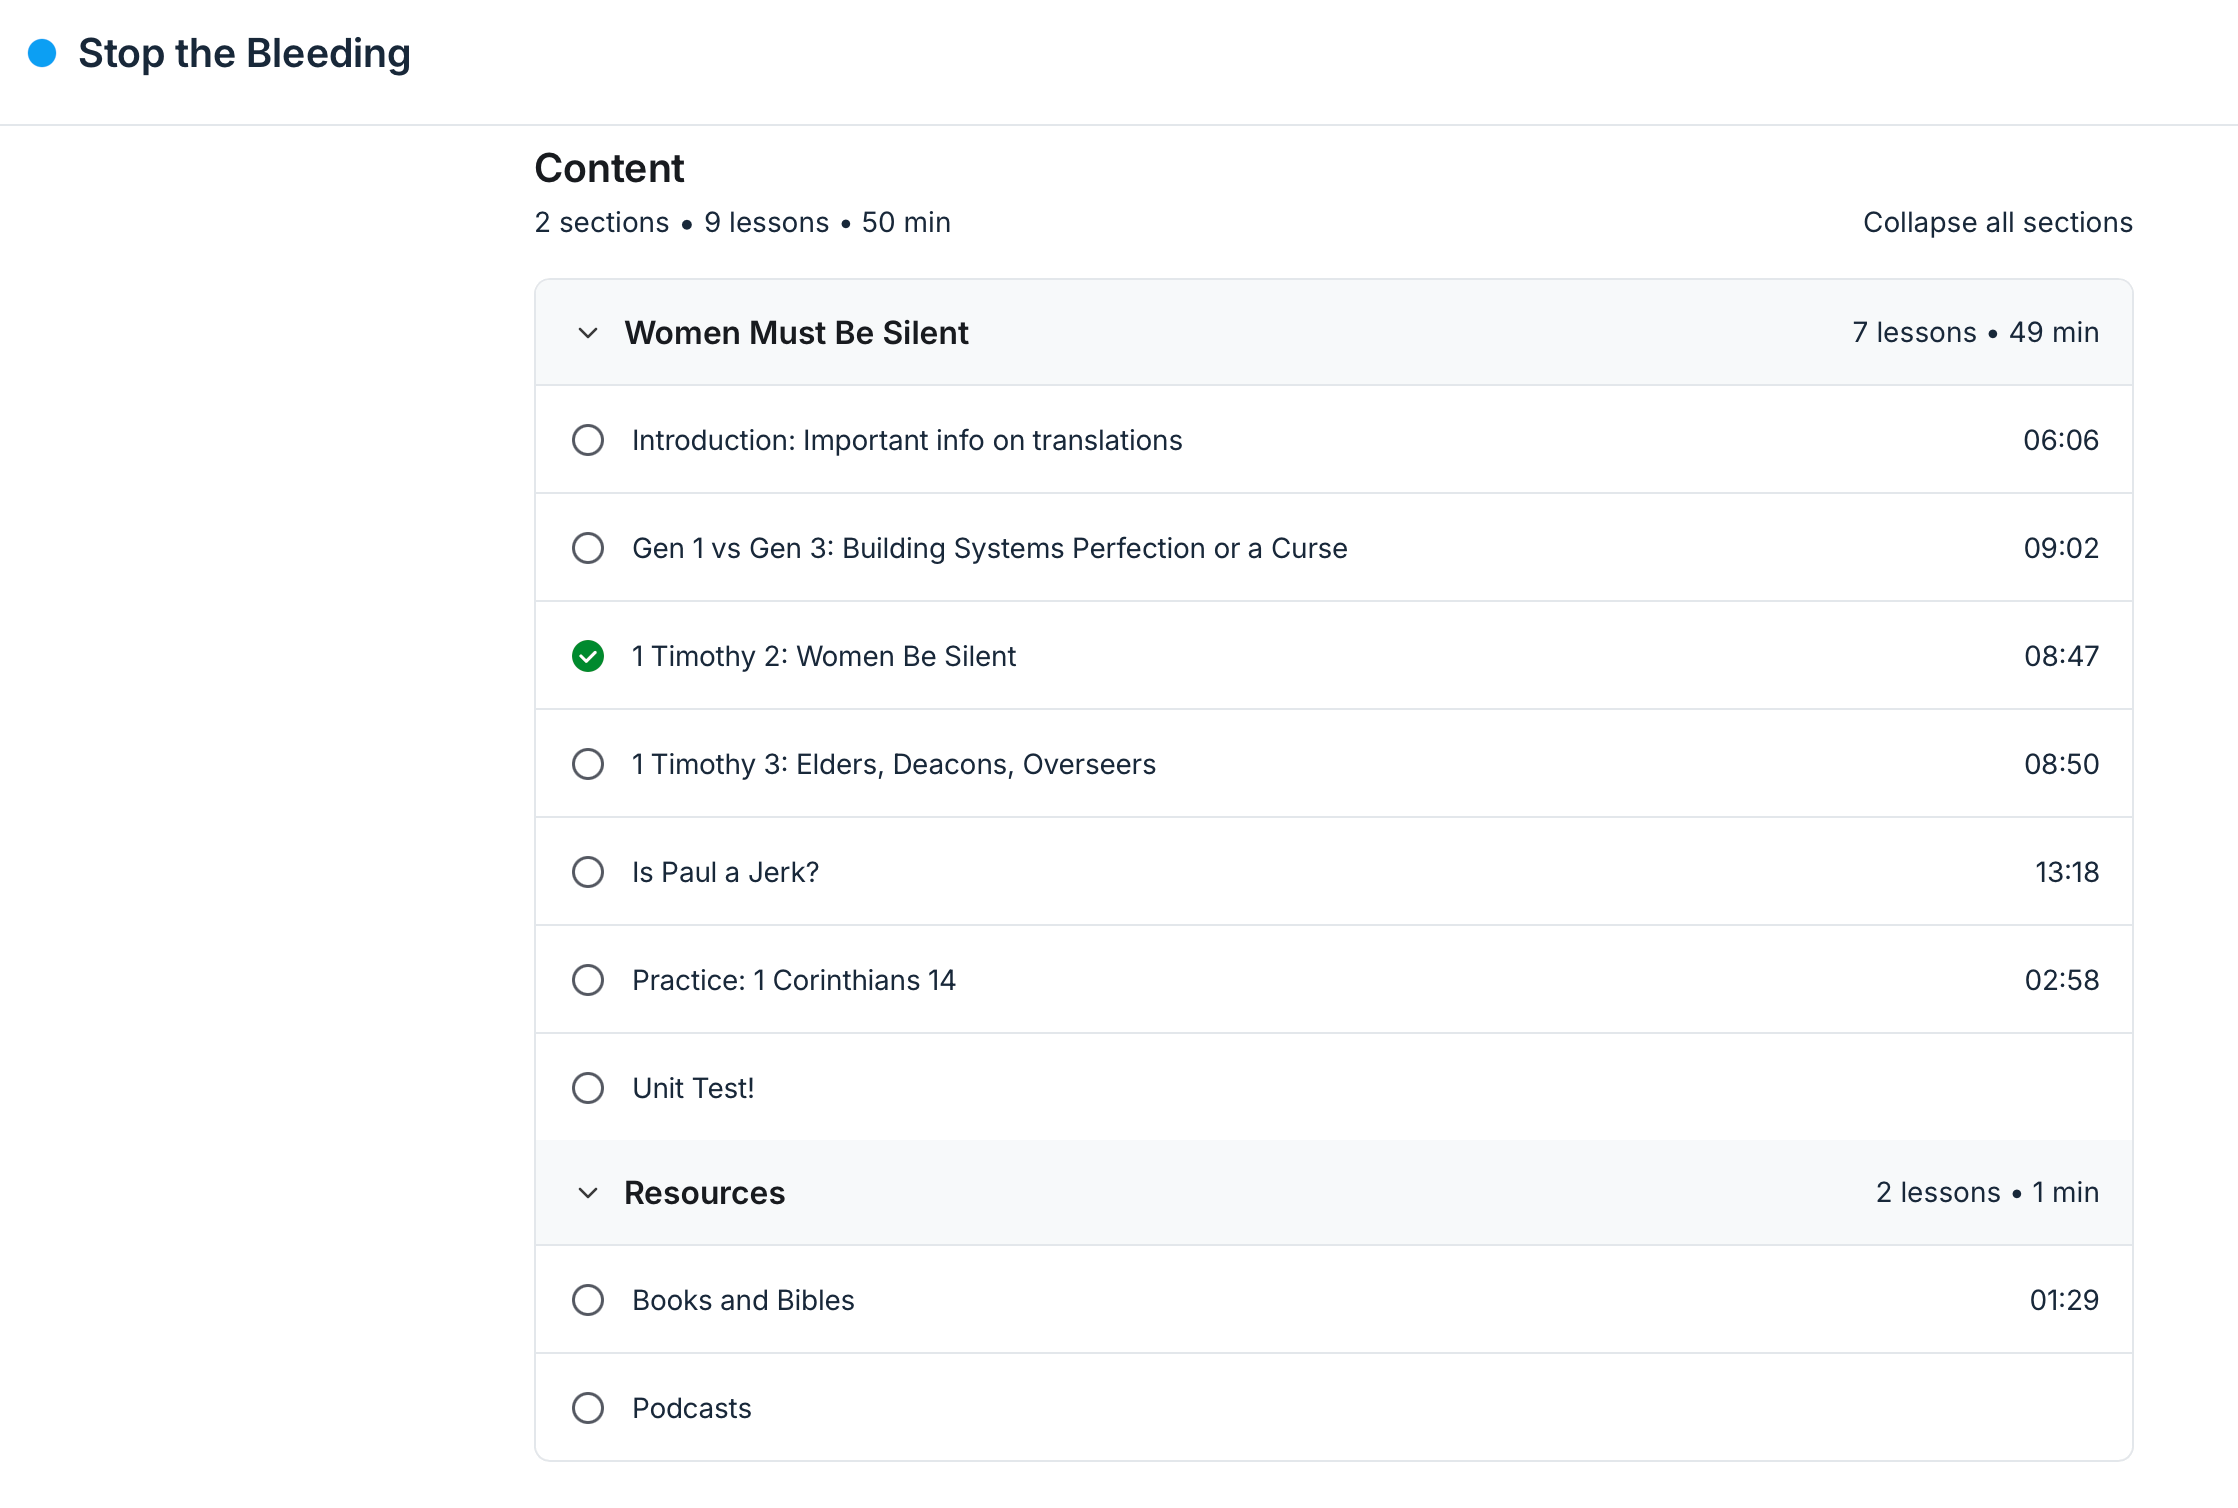Click Collapse all sections
The height and width of the screenshot is (1508, 2238).
1997,222
